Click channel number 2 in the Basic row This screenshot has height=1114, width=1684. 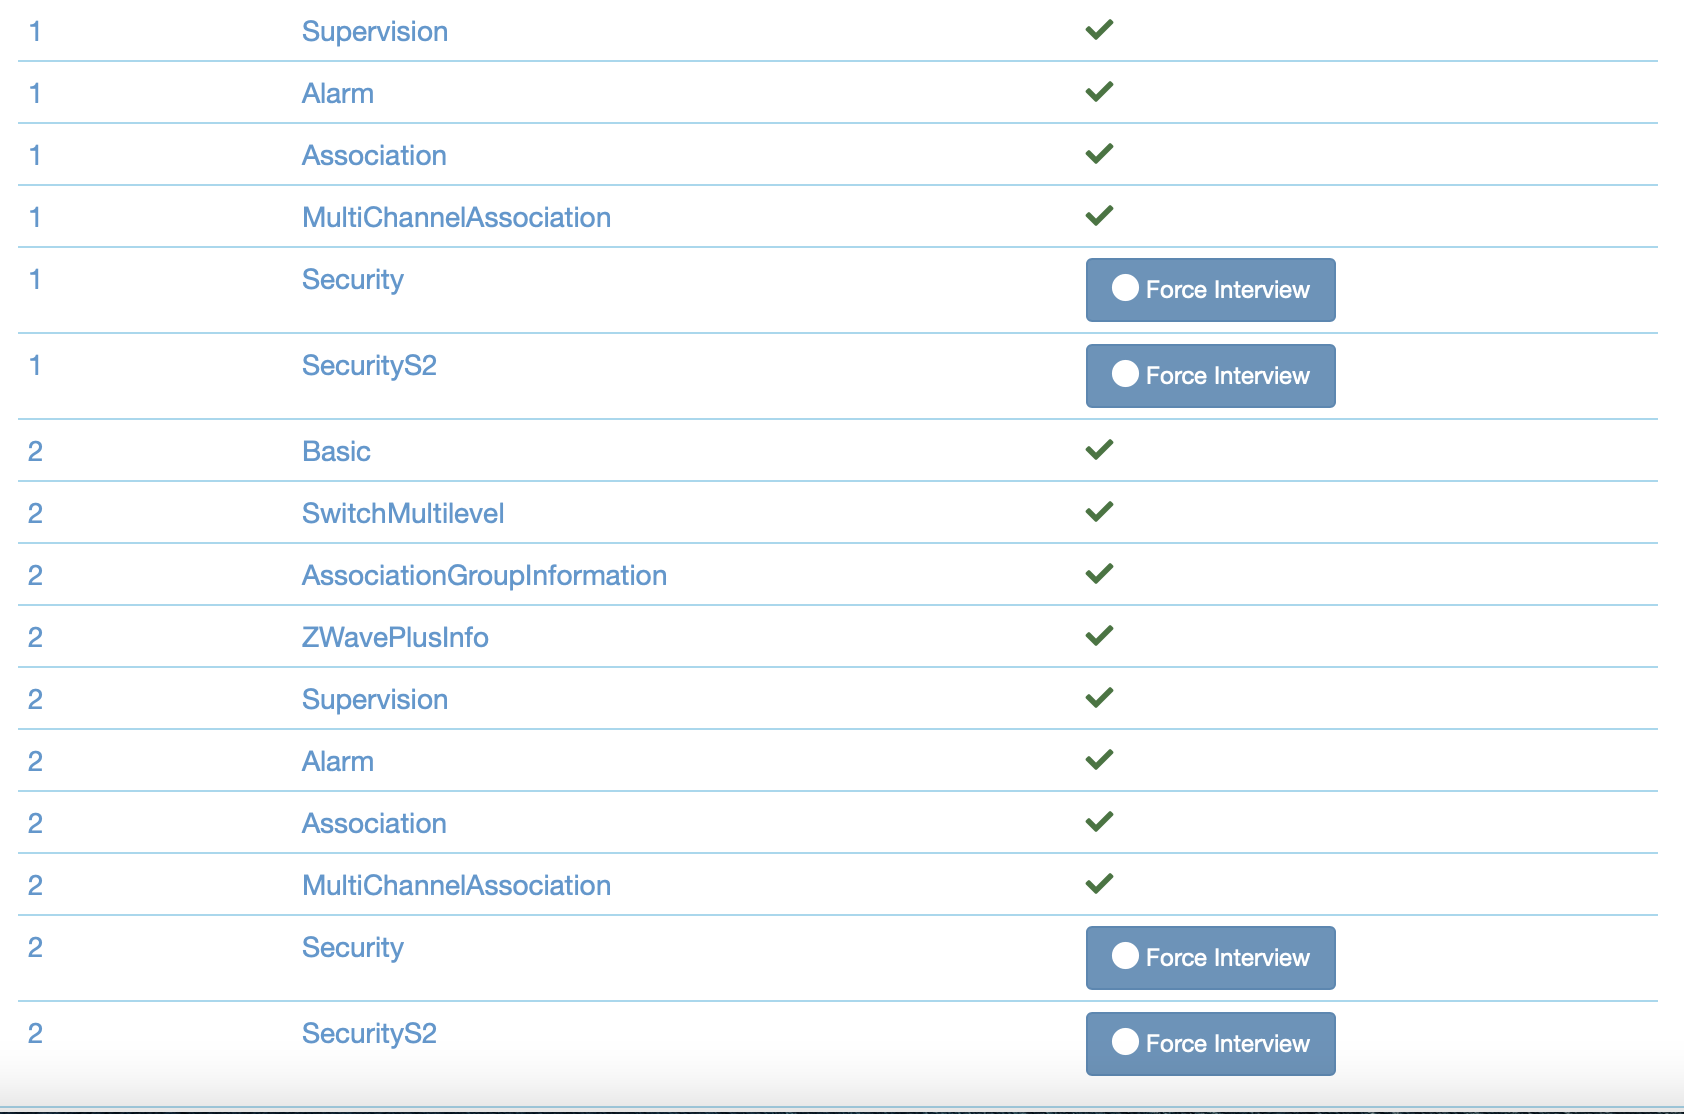tap(35, 452)
